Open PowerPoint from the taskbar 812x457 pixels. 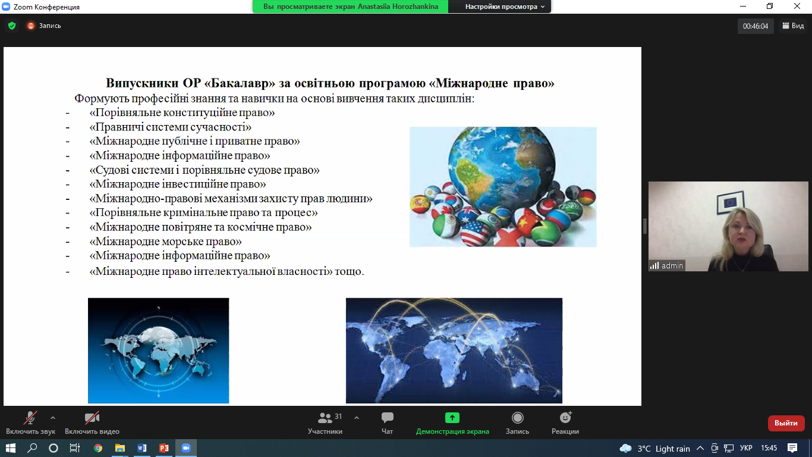[164, 448]
